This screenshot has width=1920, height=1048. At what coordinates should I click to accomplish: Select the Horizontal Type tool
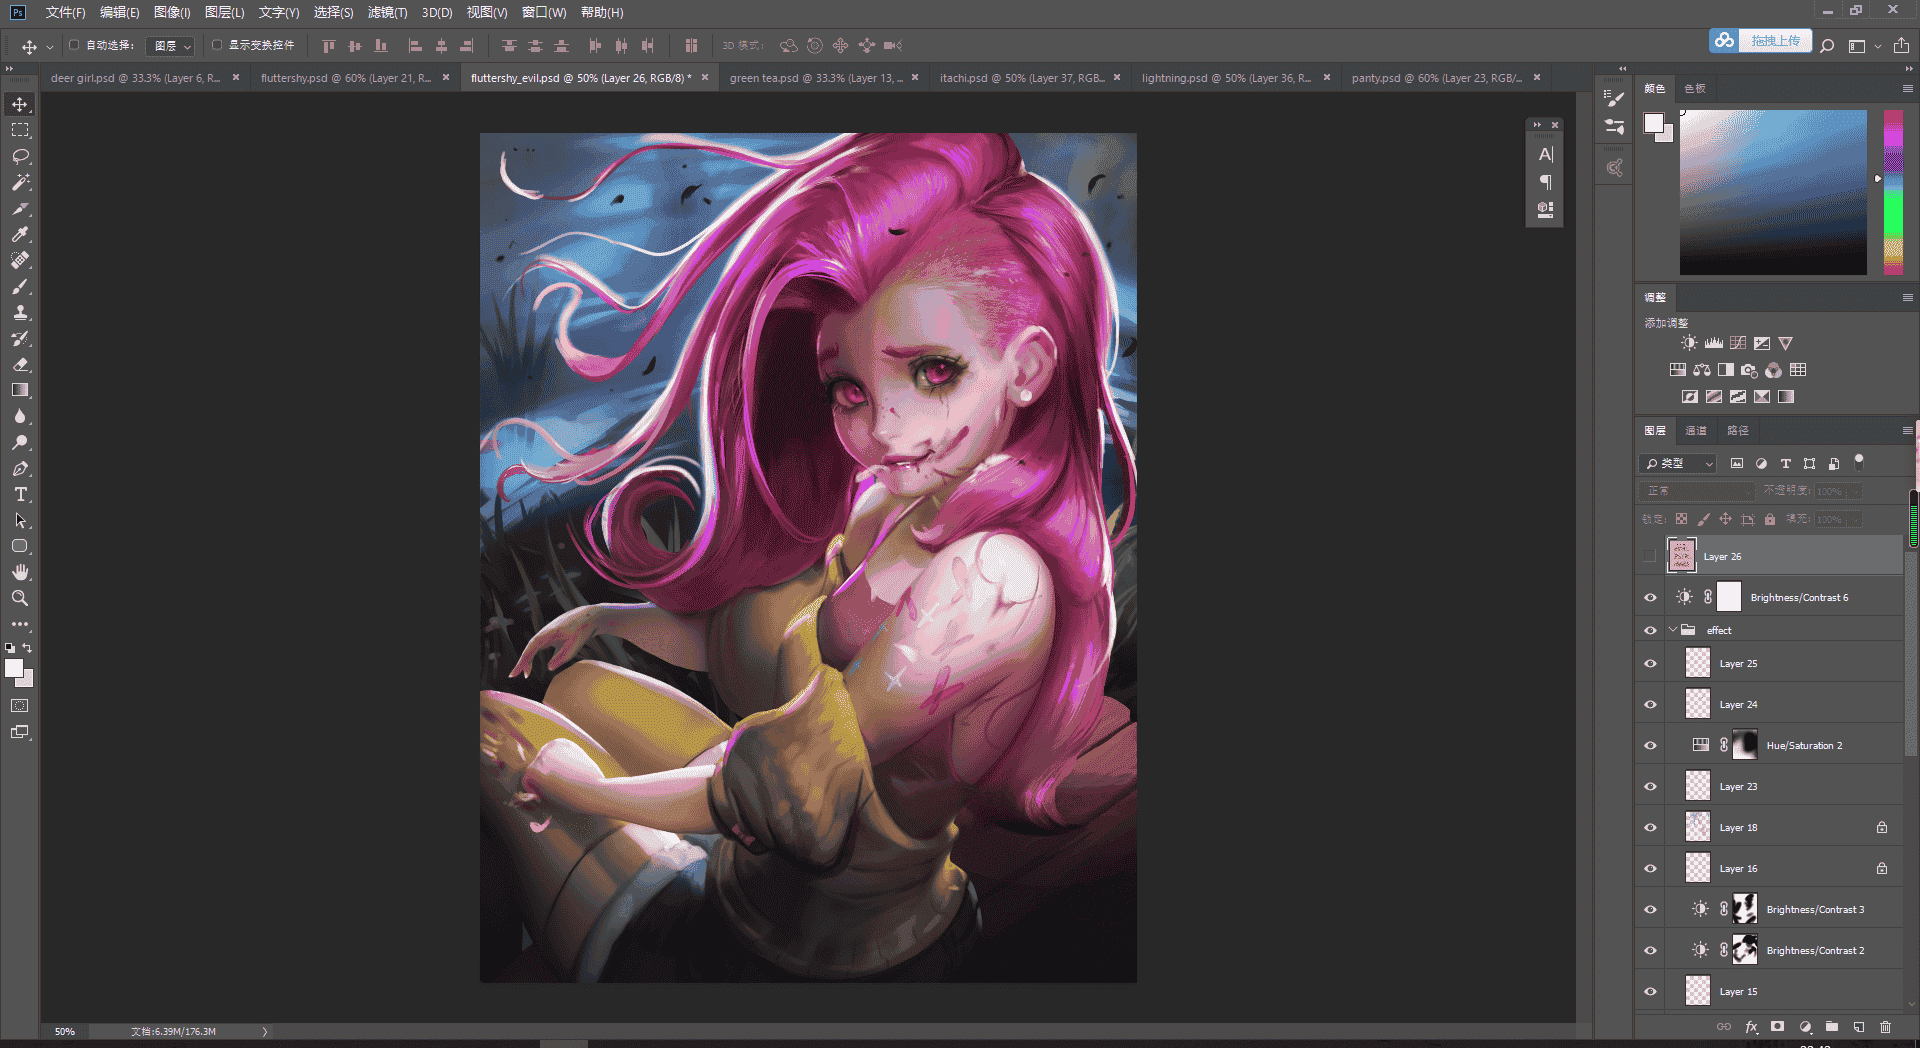coord(20,494)
